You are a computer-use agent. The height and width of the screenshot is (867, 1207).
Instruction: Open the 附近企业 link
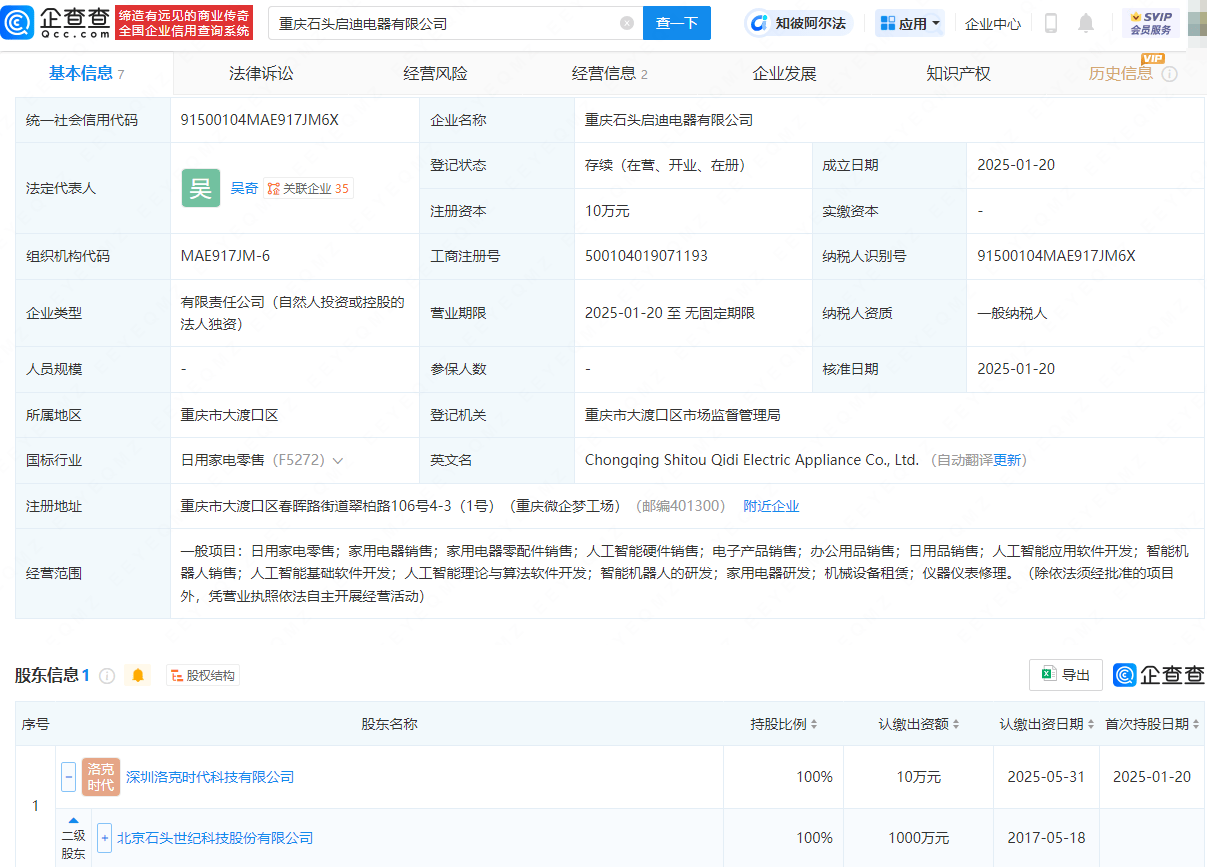pyautogui.click(x=770, y=506)
